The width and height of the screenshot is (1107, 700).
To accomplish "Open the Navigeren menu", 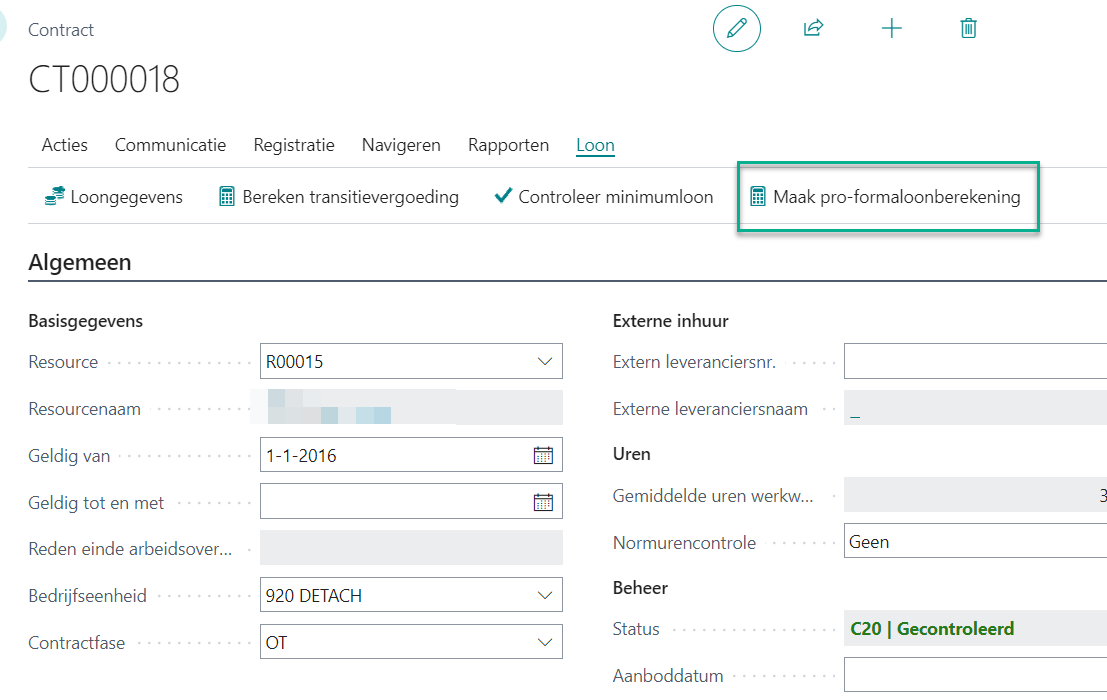I will (x=401, y=145).
